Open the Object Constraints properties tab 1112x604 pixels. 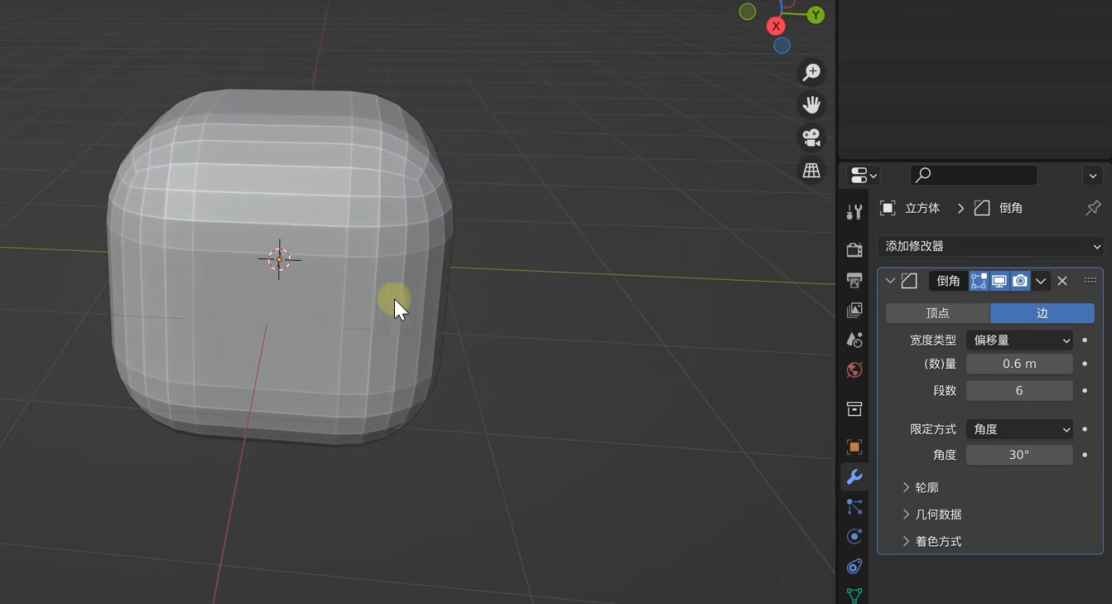coord(855,566)
